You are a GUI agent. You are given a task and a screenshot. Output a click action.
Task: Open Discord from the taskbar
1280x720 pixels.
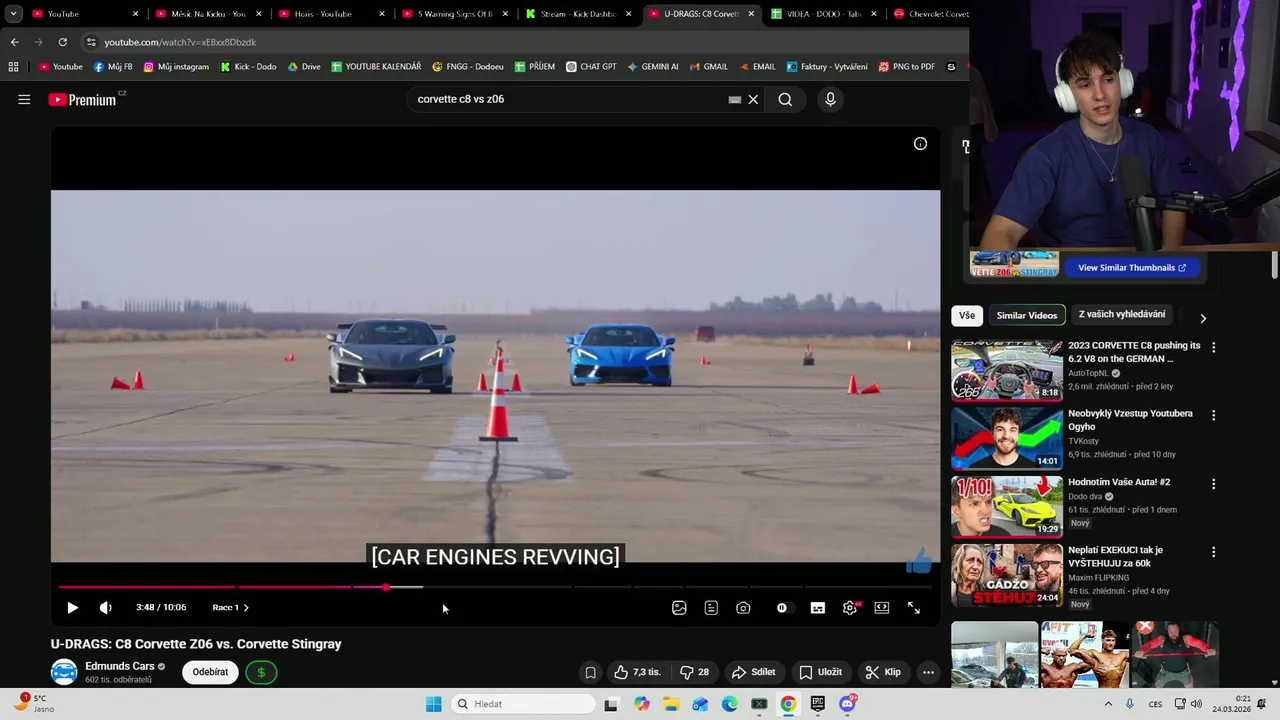coord(847,704)
